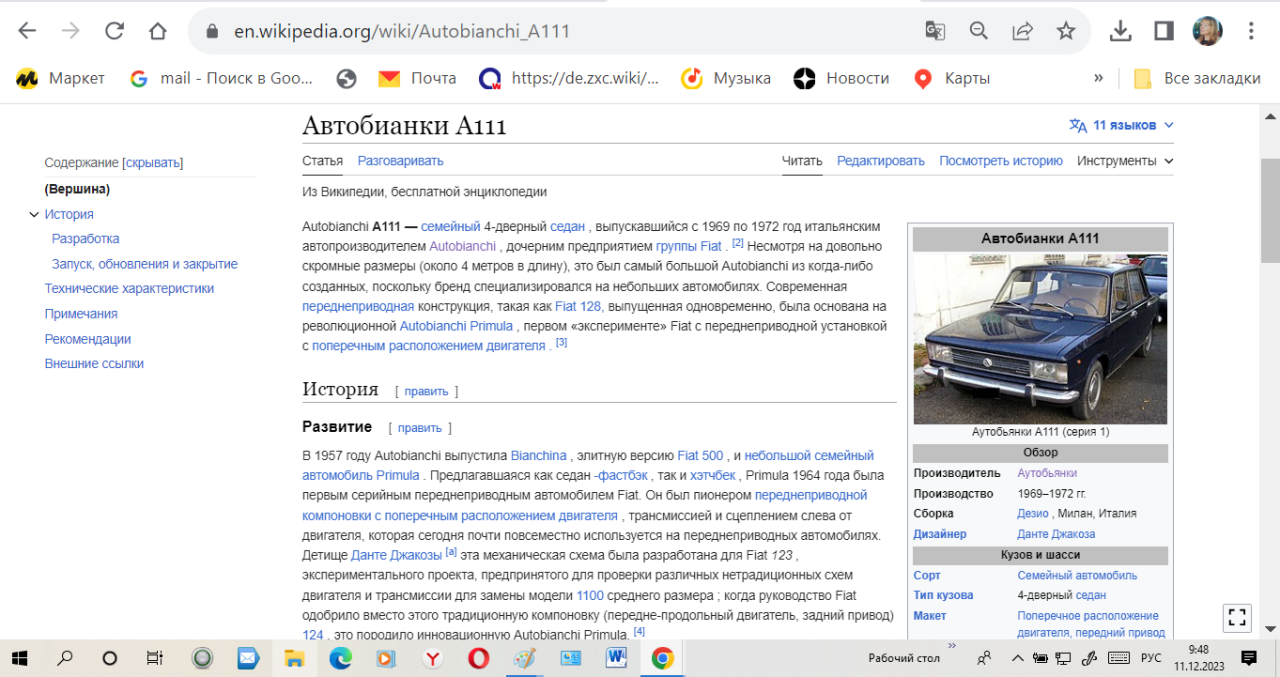Jump to Примечания in contents
The width and height of the screenshot is (1280, 677).
tap(81, 313)
